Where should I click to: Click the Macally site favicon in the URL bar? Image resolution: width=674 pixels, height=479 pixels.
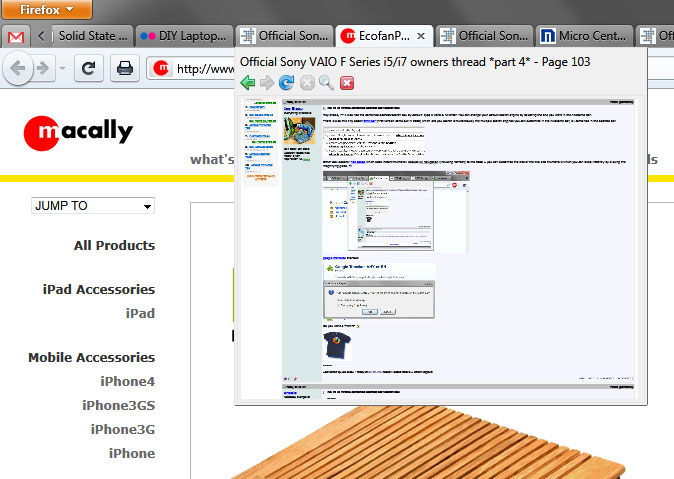point(162,68)
